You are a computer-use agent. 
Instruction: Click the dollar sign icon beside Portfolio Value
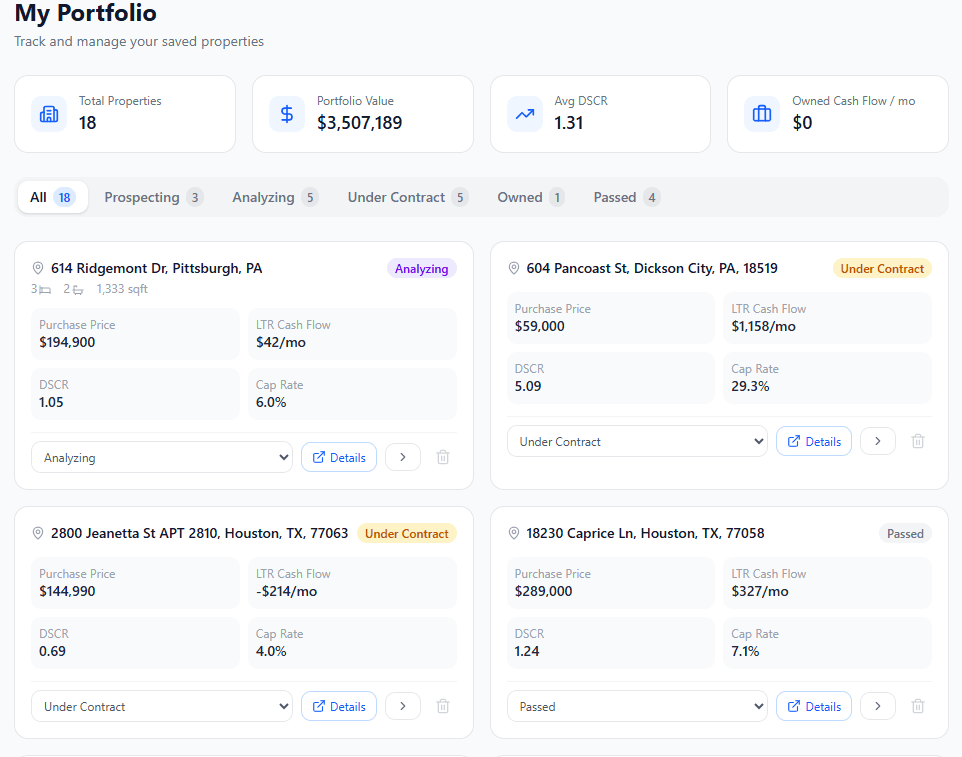(287, 114)
